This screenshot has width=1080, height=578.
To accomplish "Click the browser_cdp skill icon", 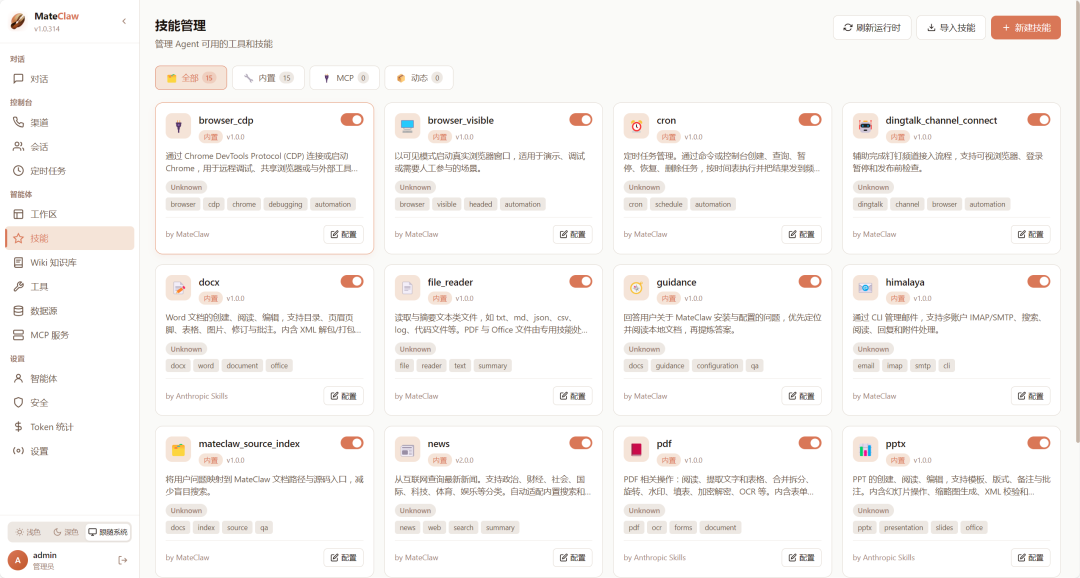I will pyautogui.click(x=179, y=126).
